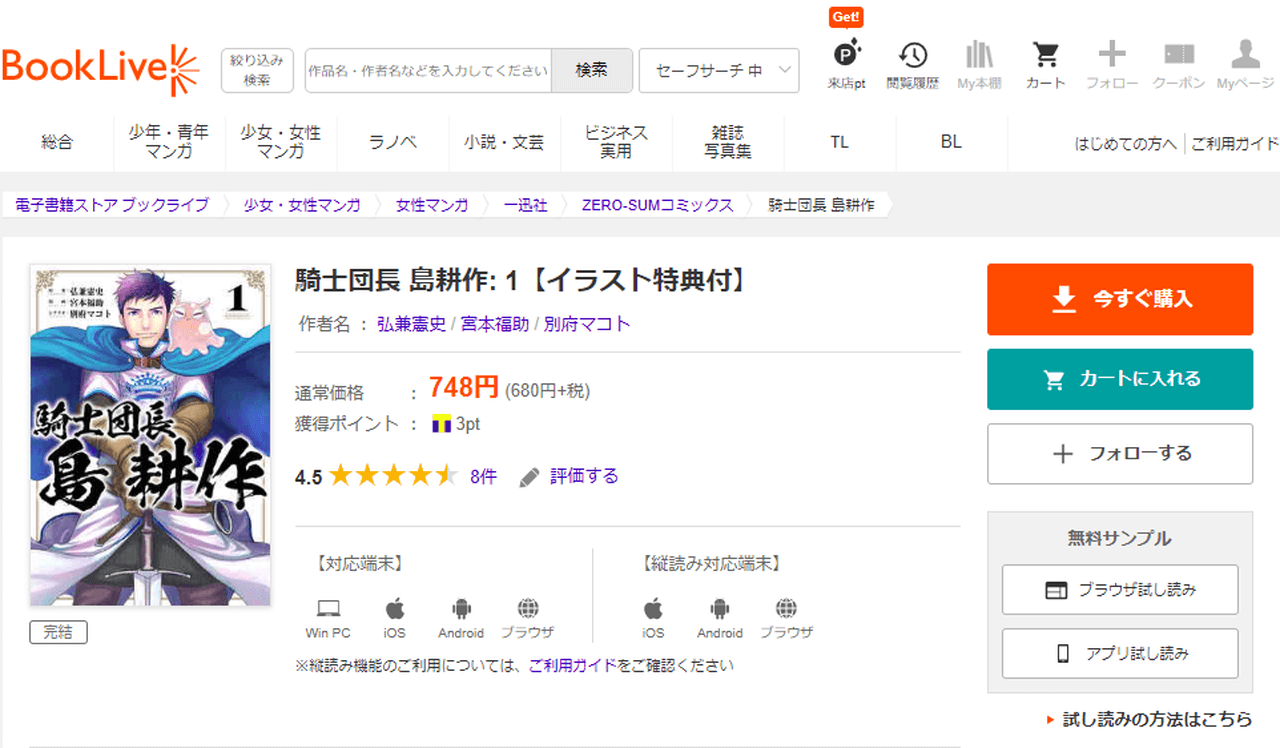Click the pencil 評価する icon

tap(530, 477)
